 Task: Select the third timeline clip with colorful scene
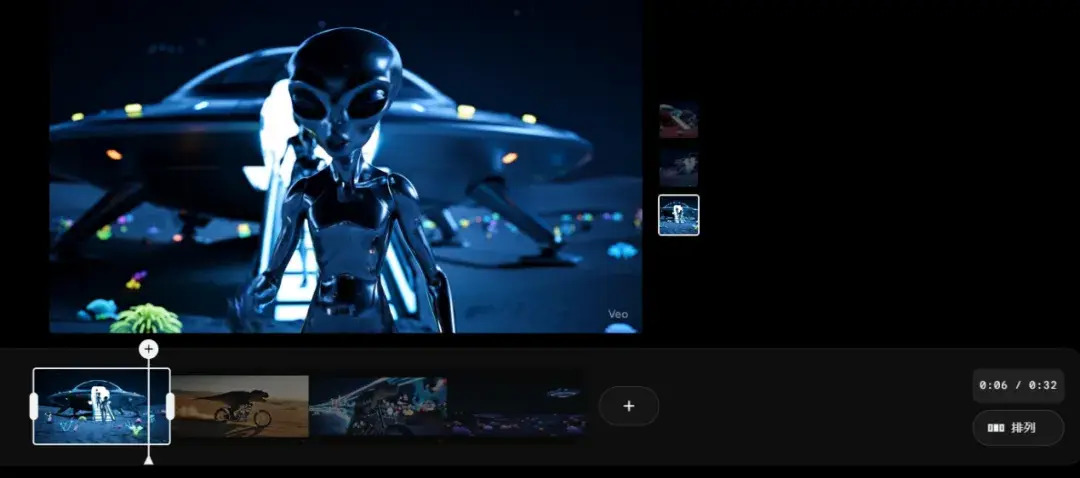(x=377, y=406)
